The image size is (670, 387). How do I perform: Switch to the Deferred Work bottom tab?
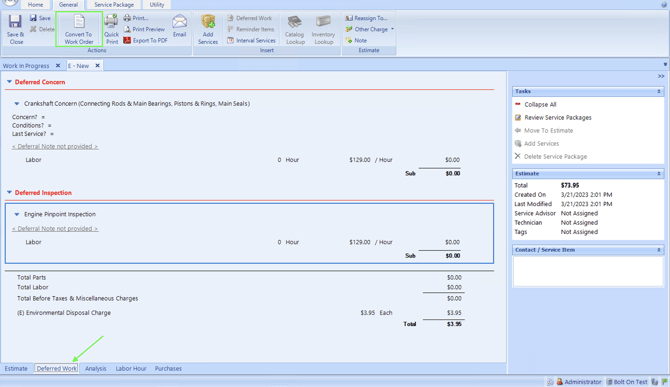(x=56, y=368)
